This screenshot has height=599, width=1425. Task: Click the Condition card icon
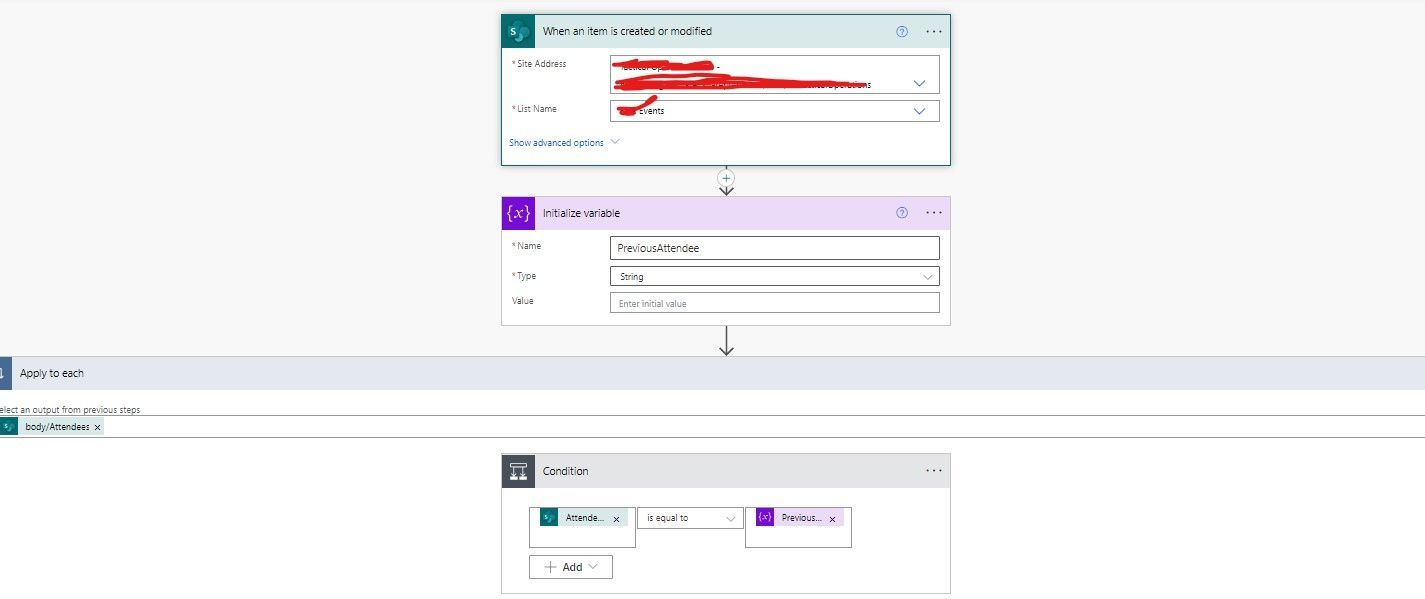pyautogui.click(x=518, y=471)
